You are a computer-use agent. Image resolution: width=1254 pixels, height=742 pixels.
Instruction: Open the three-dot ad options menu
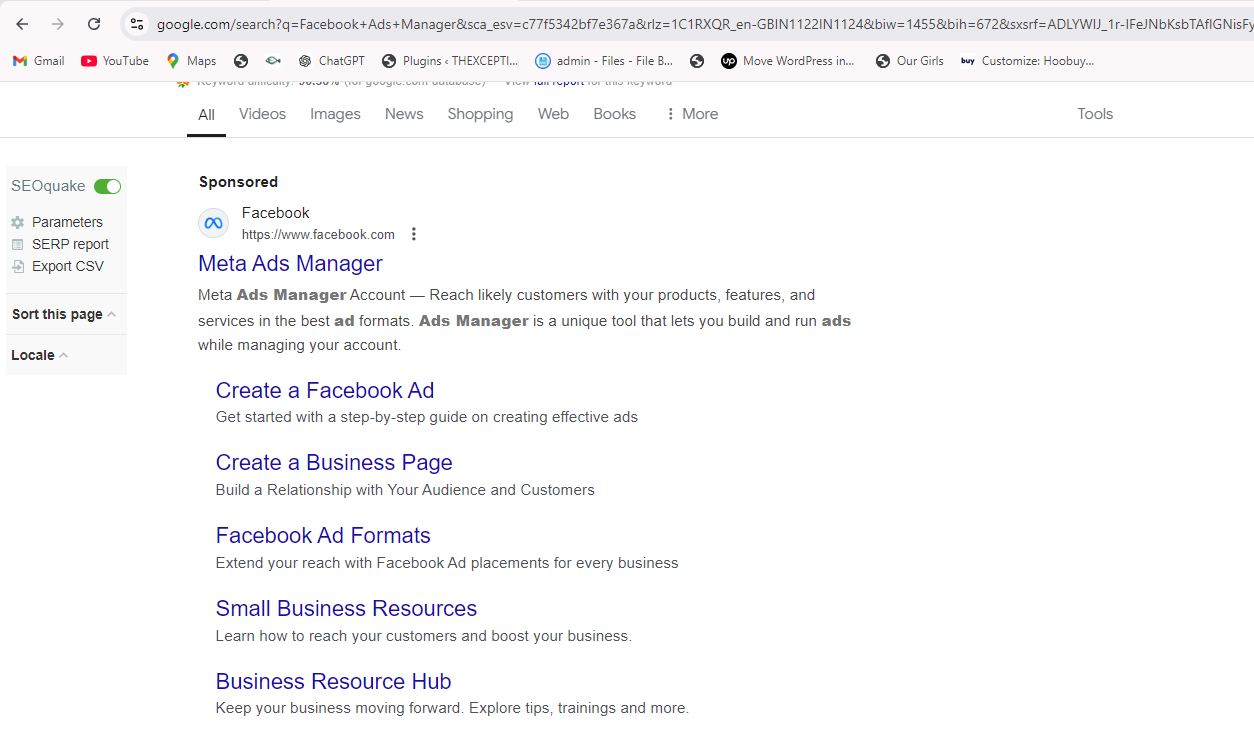(x=414, y=234)
